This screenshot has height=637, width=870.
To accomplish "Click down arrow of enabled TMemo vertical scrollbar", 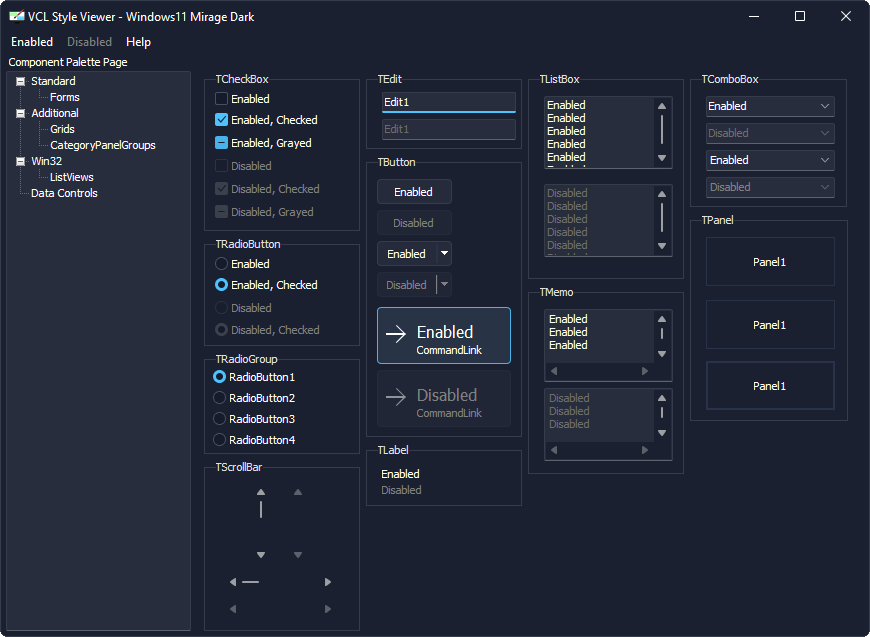I will 661,354.
